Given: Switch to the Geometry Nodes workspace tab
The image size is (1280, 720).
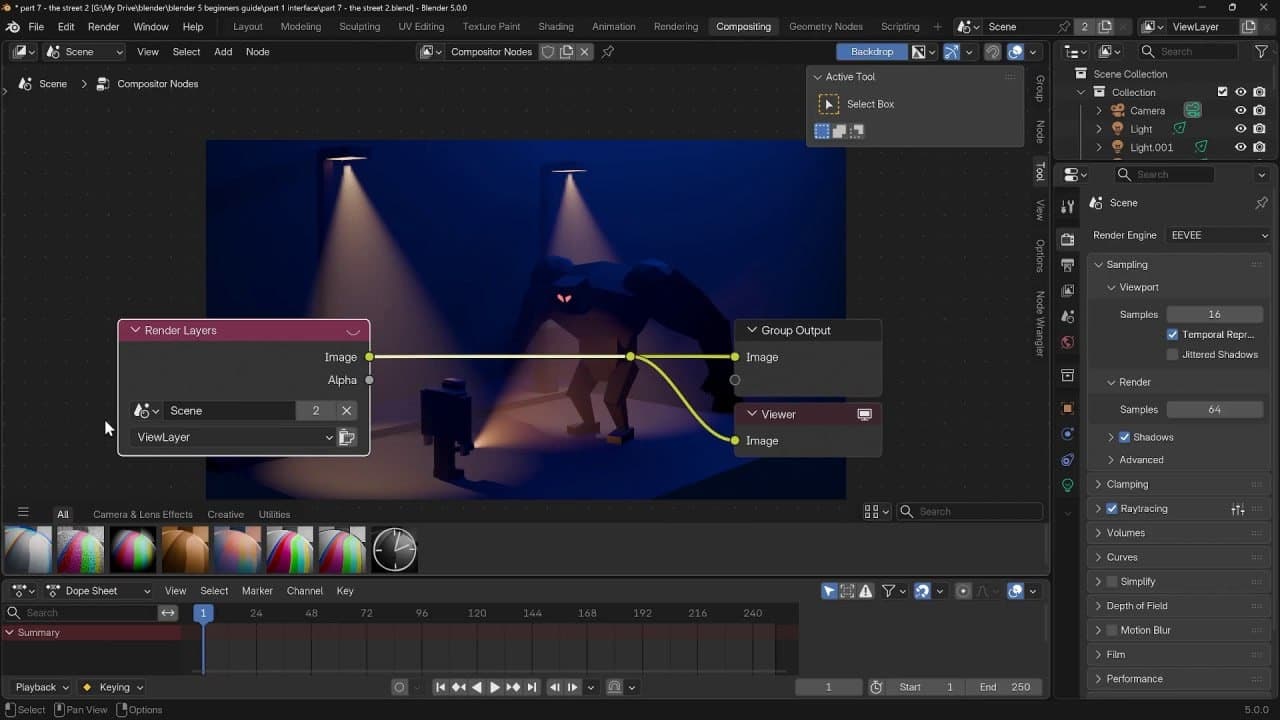Looking at the screenshot, I should pyautogui.click(x=825, y=27).
